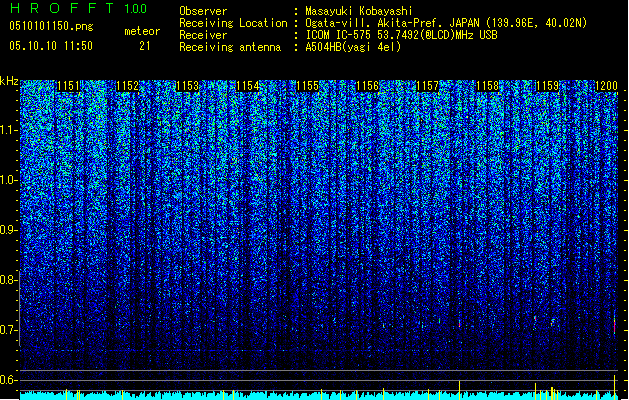Click the 0.7 kHz axis label
This screenshot has width=629, height=400.
coord(9,330)
